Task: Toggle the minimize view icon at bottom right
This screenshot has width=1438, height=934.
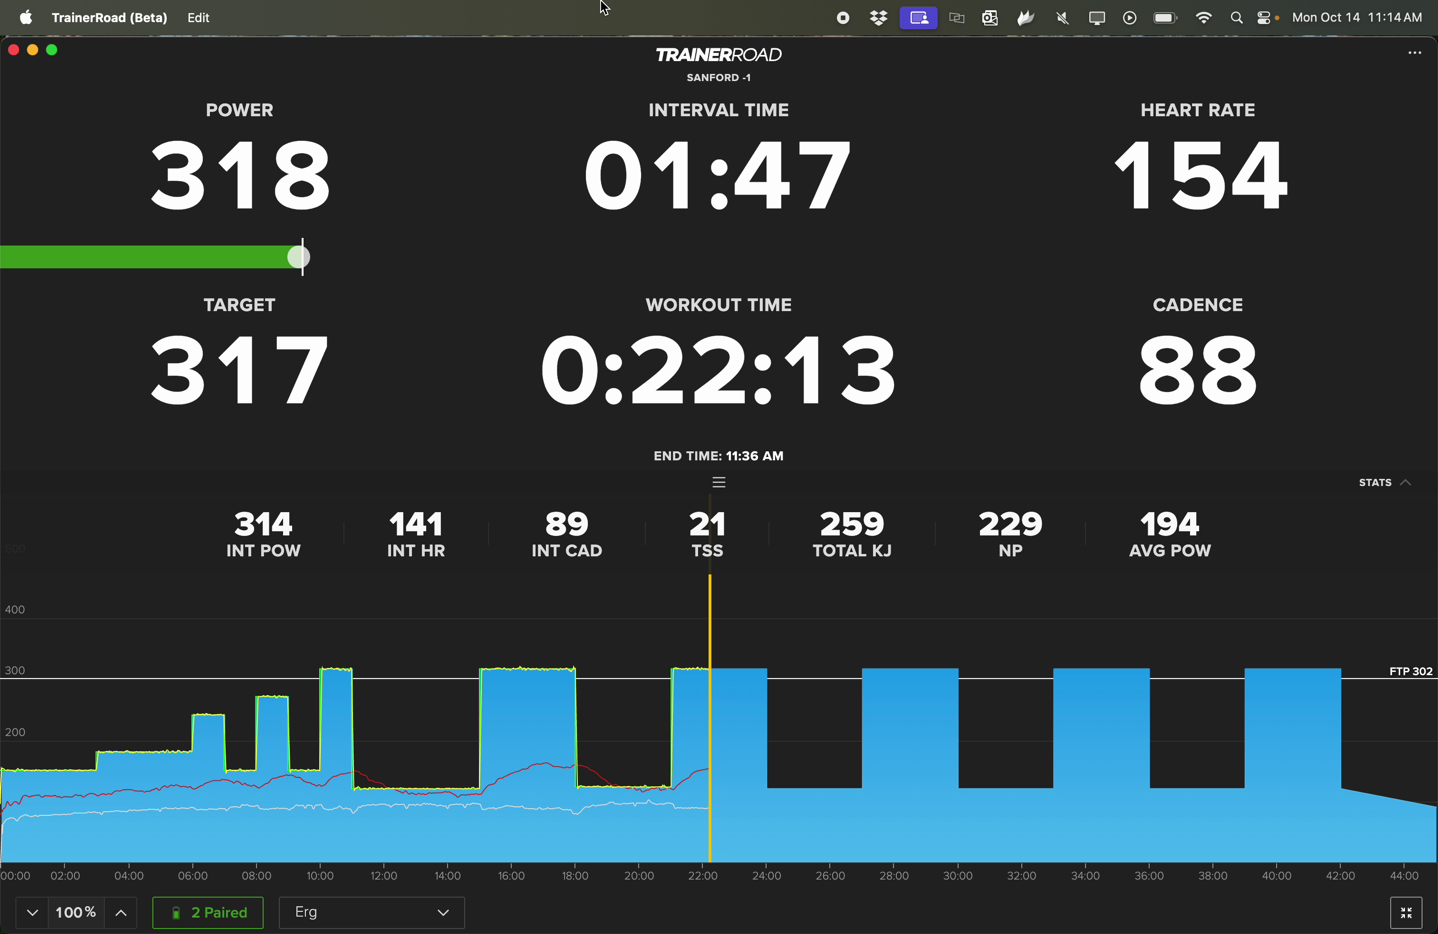Action: (1406, 913)
